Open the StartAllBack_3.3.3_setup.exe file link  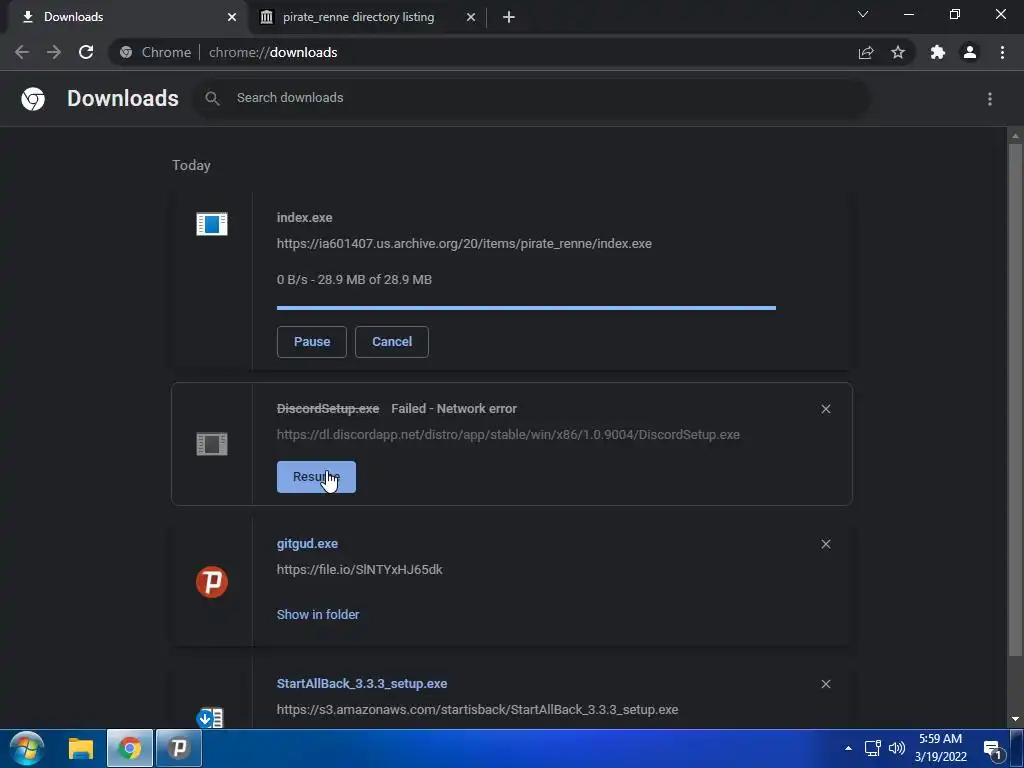362,683
